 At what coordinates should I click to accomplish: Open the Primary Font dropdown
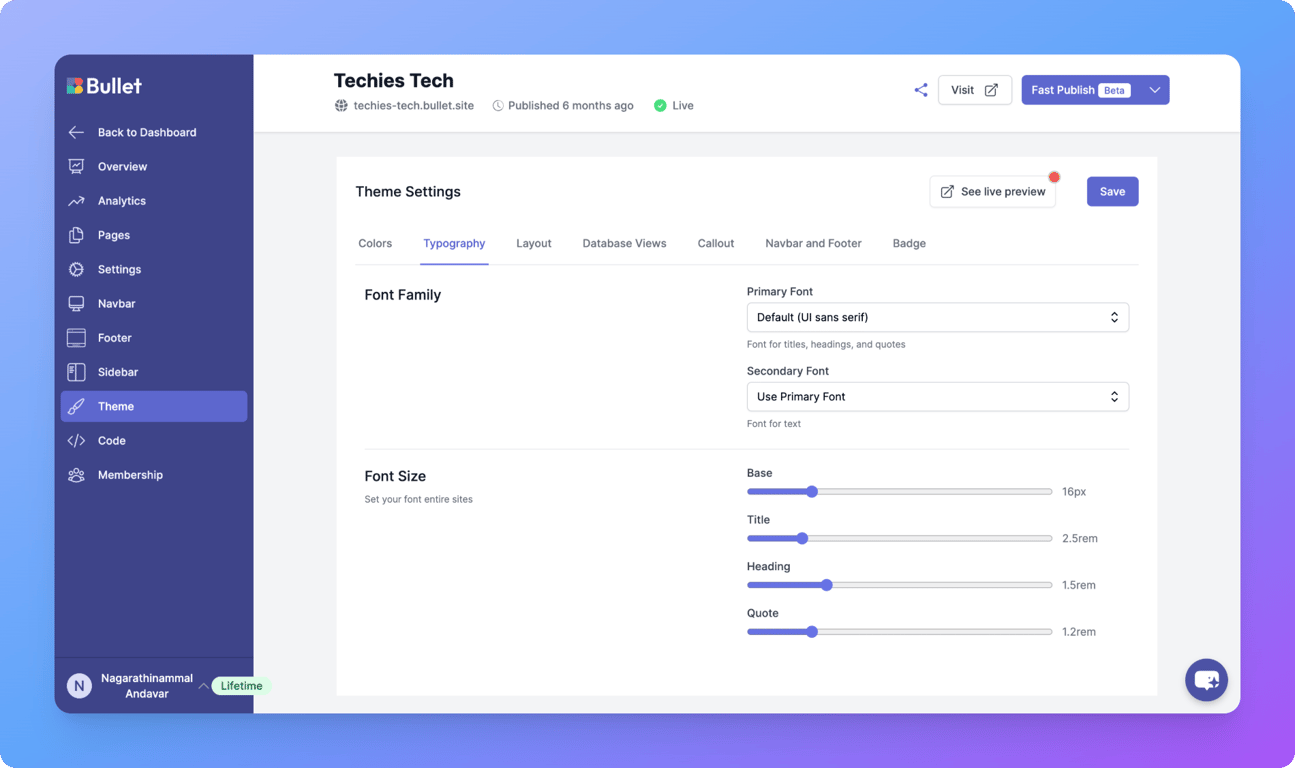(x=938, y=317)
